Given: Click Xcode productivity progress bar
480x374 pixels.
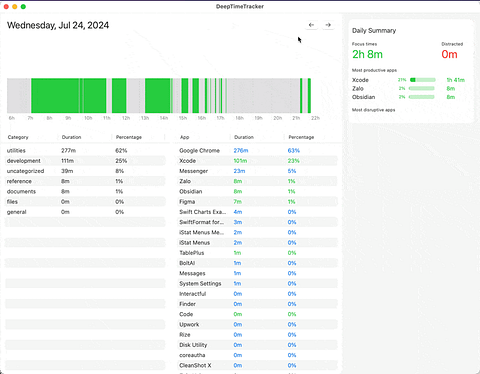Looking at the screenshot, I should point(423,80).
